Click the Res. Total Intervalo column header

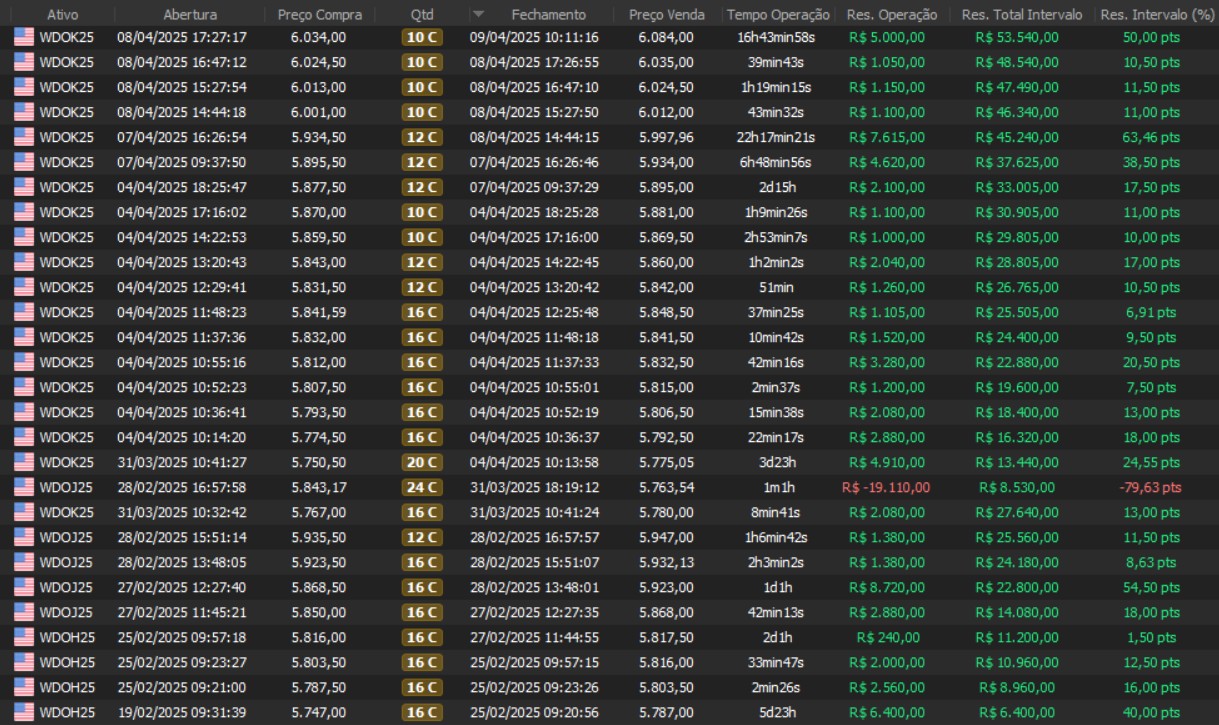(1017, 15)
